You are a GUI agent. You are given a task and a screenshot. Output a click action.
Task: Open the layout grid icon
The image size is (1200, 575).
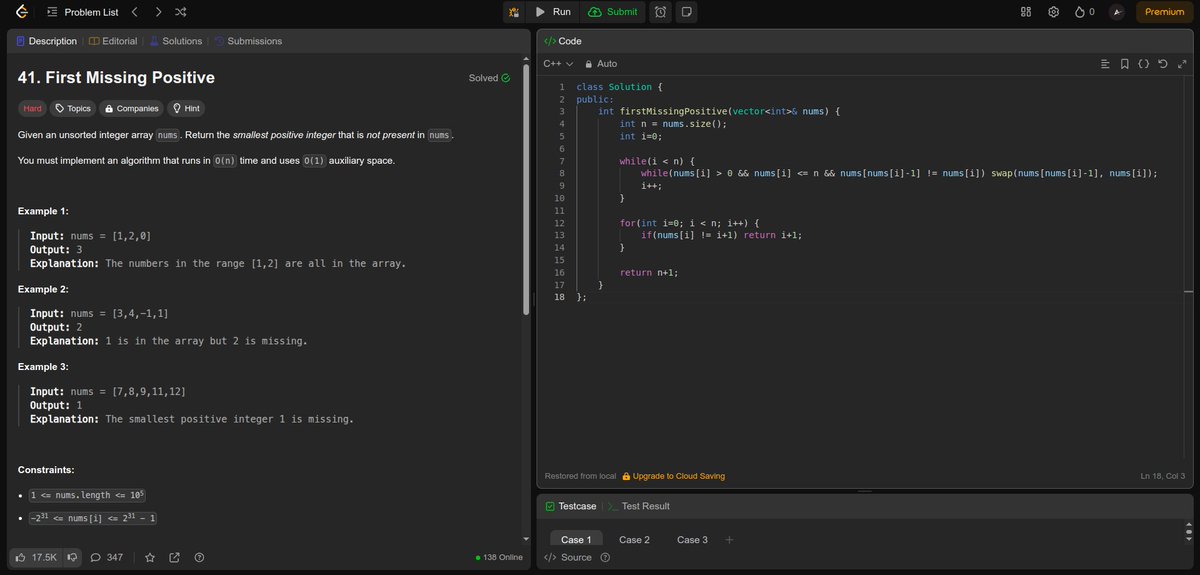pyautogui.click(x=1025, y=12)
